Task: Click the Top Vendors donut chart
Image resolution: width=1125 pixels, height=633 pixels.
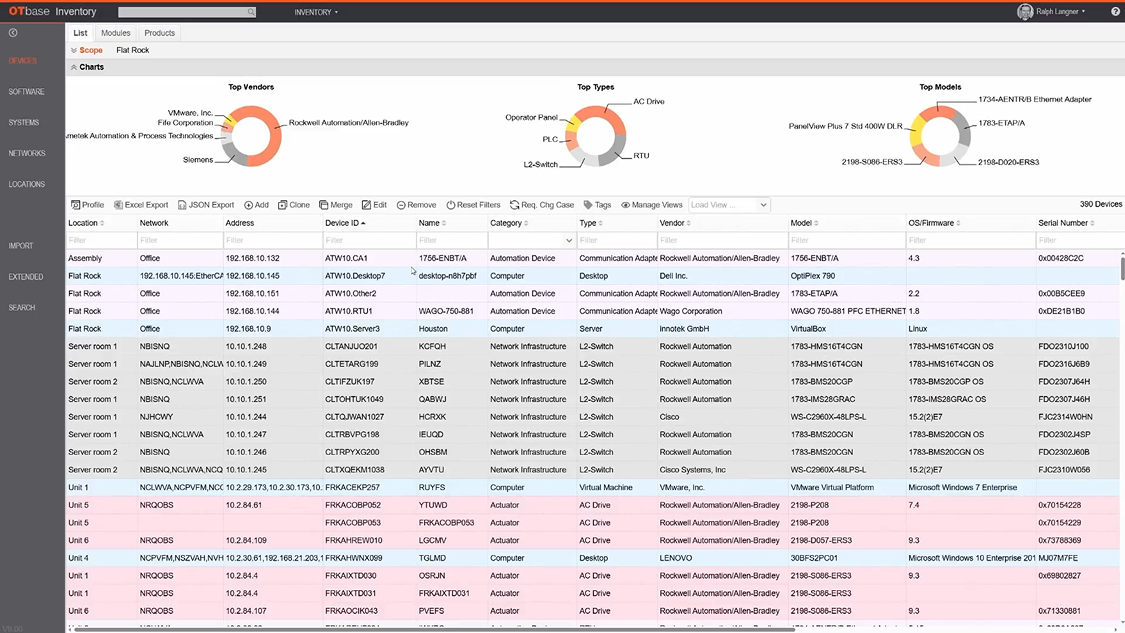Action: [251, 136]
